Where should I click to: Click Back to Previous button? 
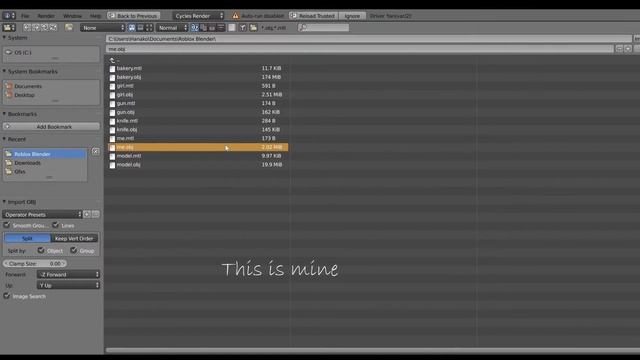pos(133,16)
